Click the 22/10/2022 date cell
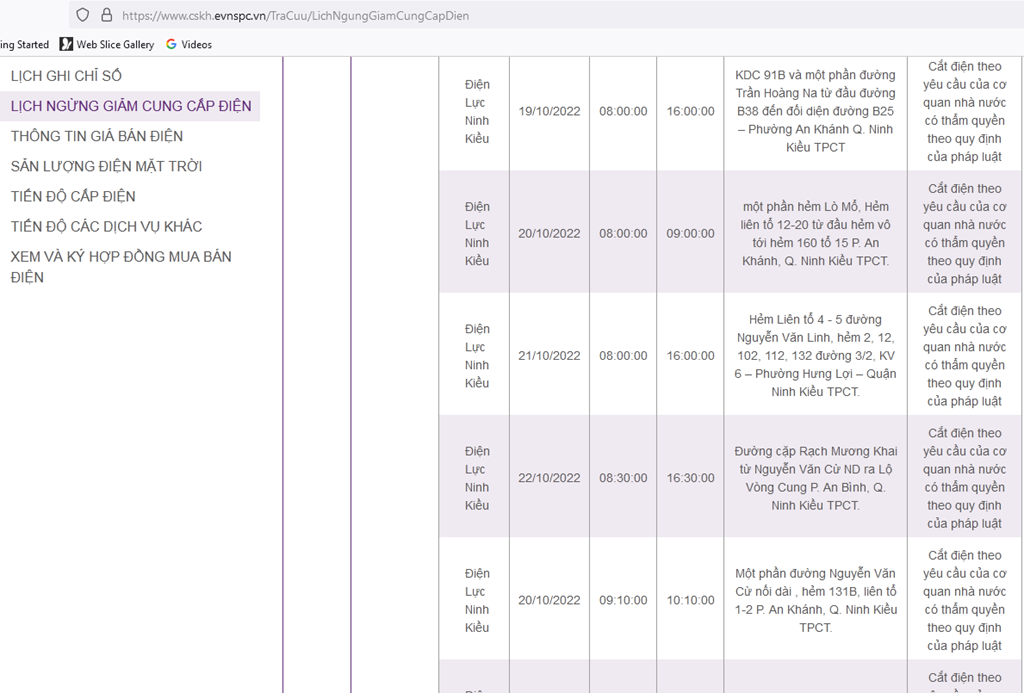1024x693 pixels. coord(549,478)
